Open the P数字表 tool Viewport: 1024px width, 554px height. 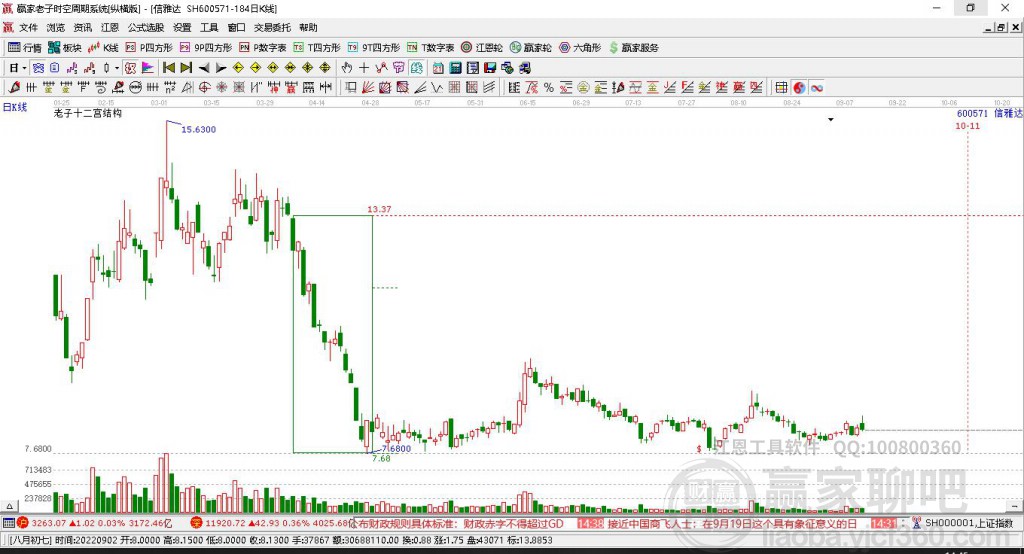click(x=263, y=48)
